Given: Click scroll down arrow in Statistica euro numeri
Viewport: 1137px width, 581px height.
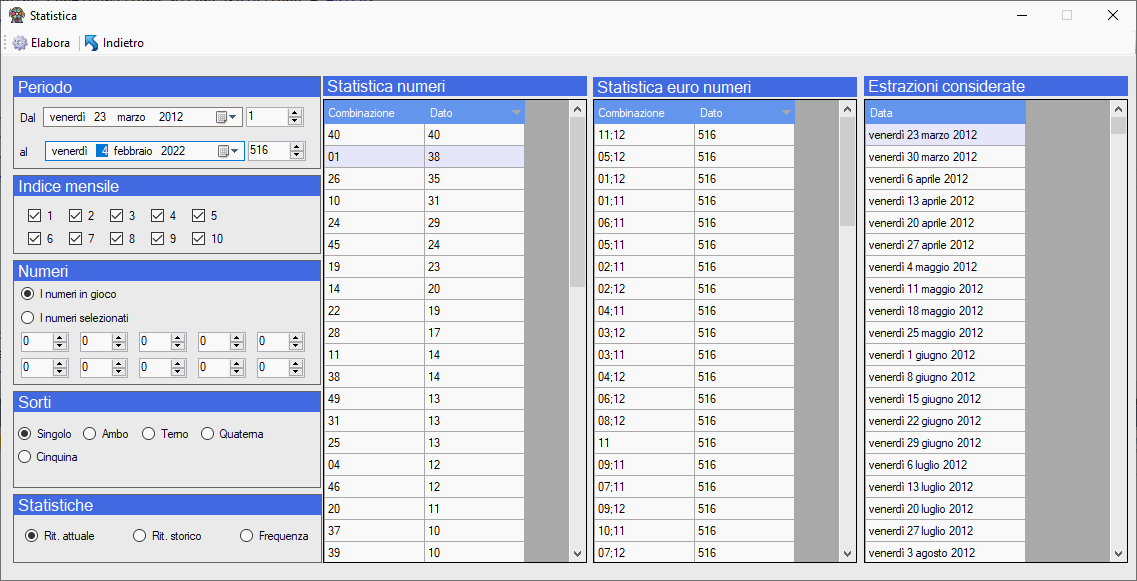Looking at the screenshot, I should tap(847, 553).
